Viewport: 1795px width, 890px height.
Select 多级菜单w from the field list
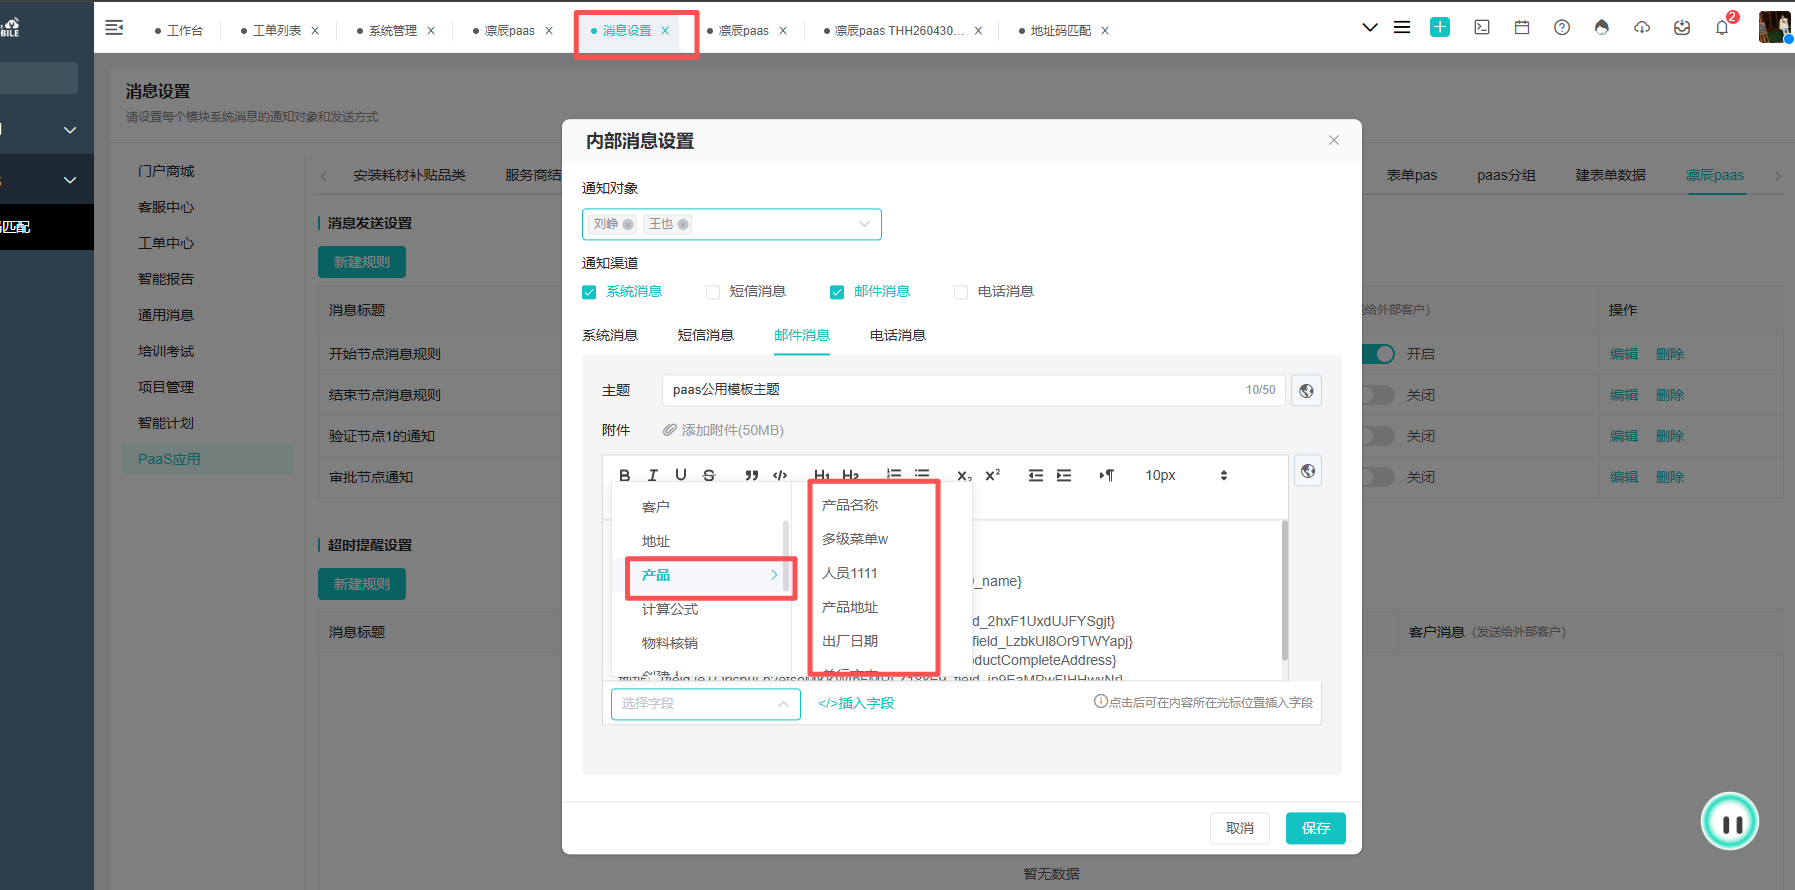coord(855,539)
